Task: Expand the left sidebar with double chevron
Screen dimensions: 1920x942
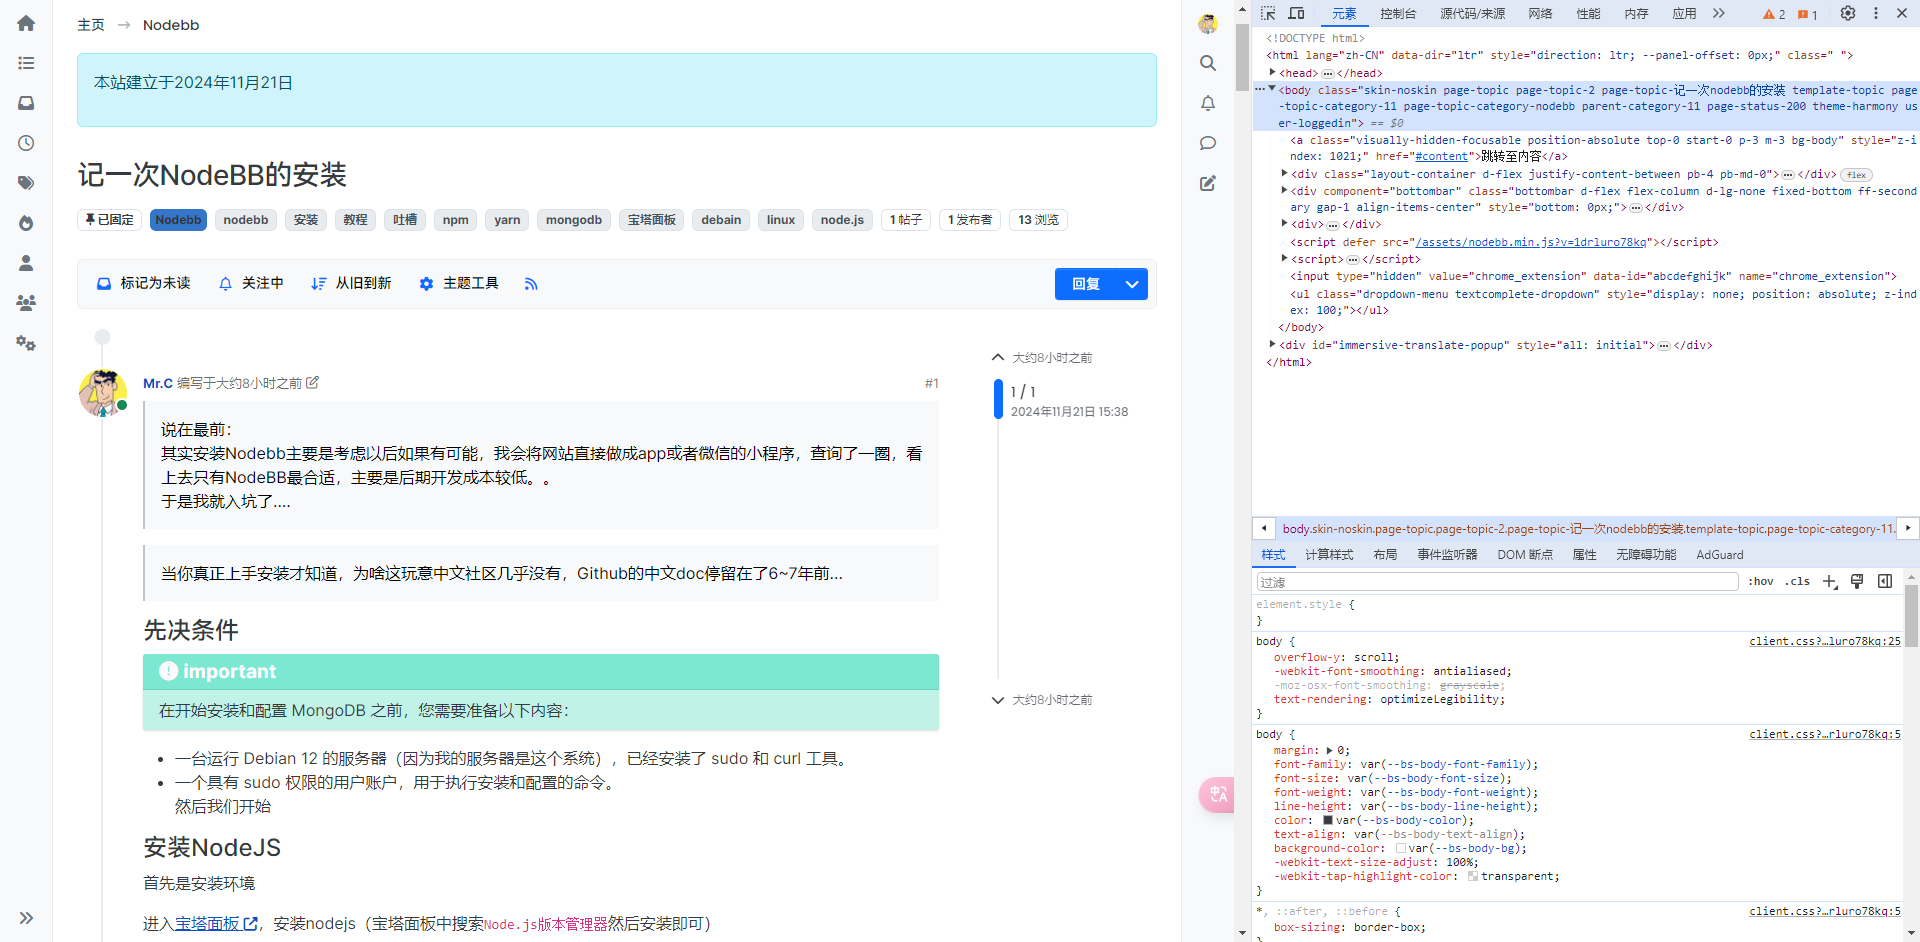Action: (26, 918)
